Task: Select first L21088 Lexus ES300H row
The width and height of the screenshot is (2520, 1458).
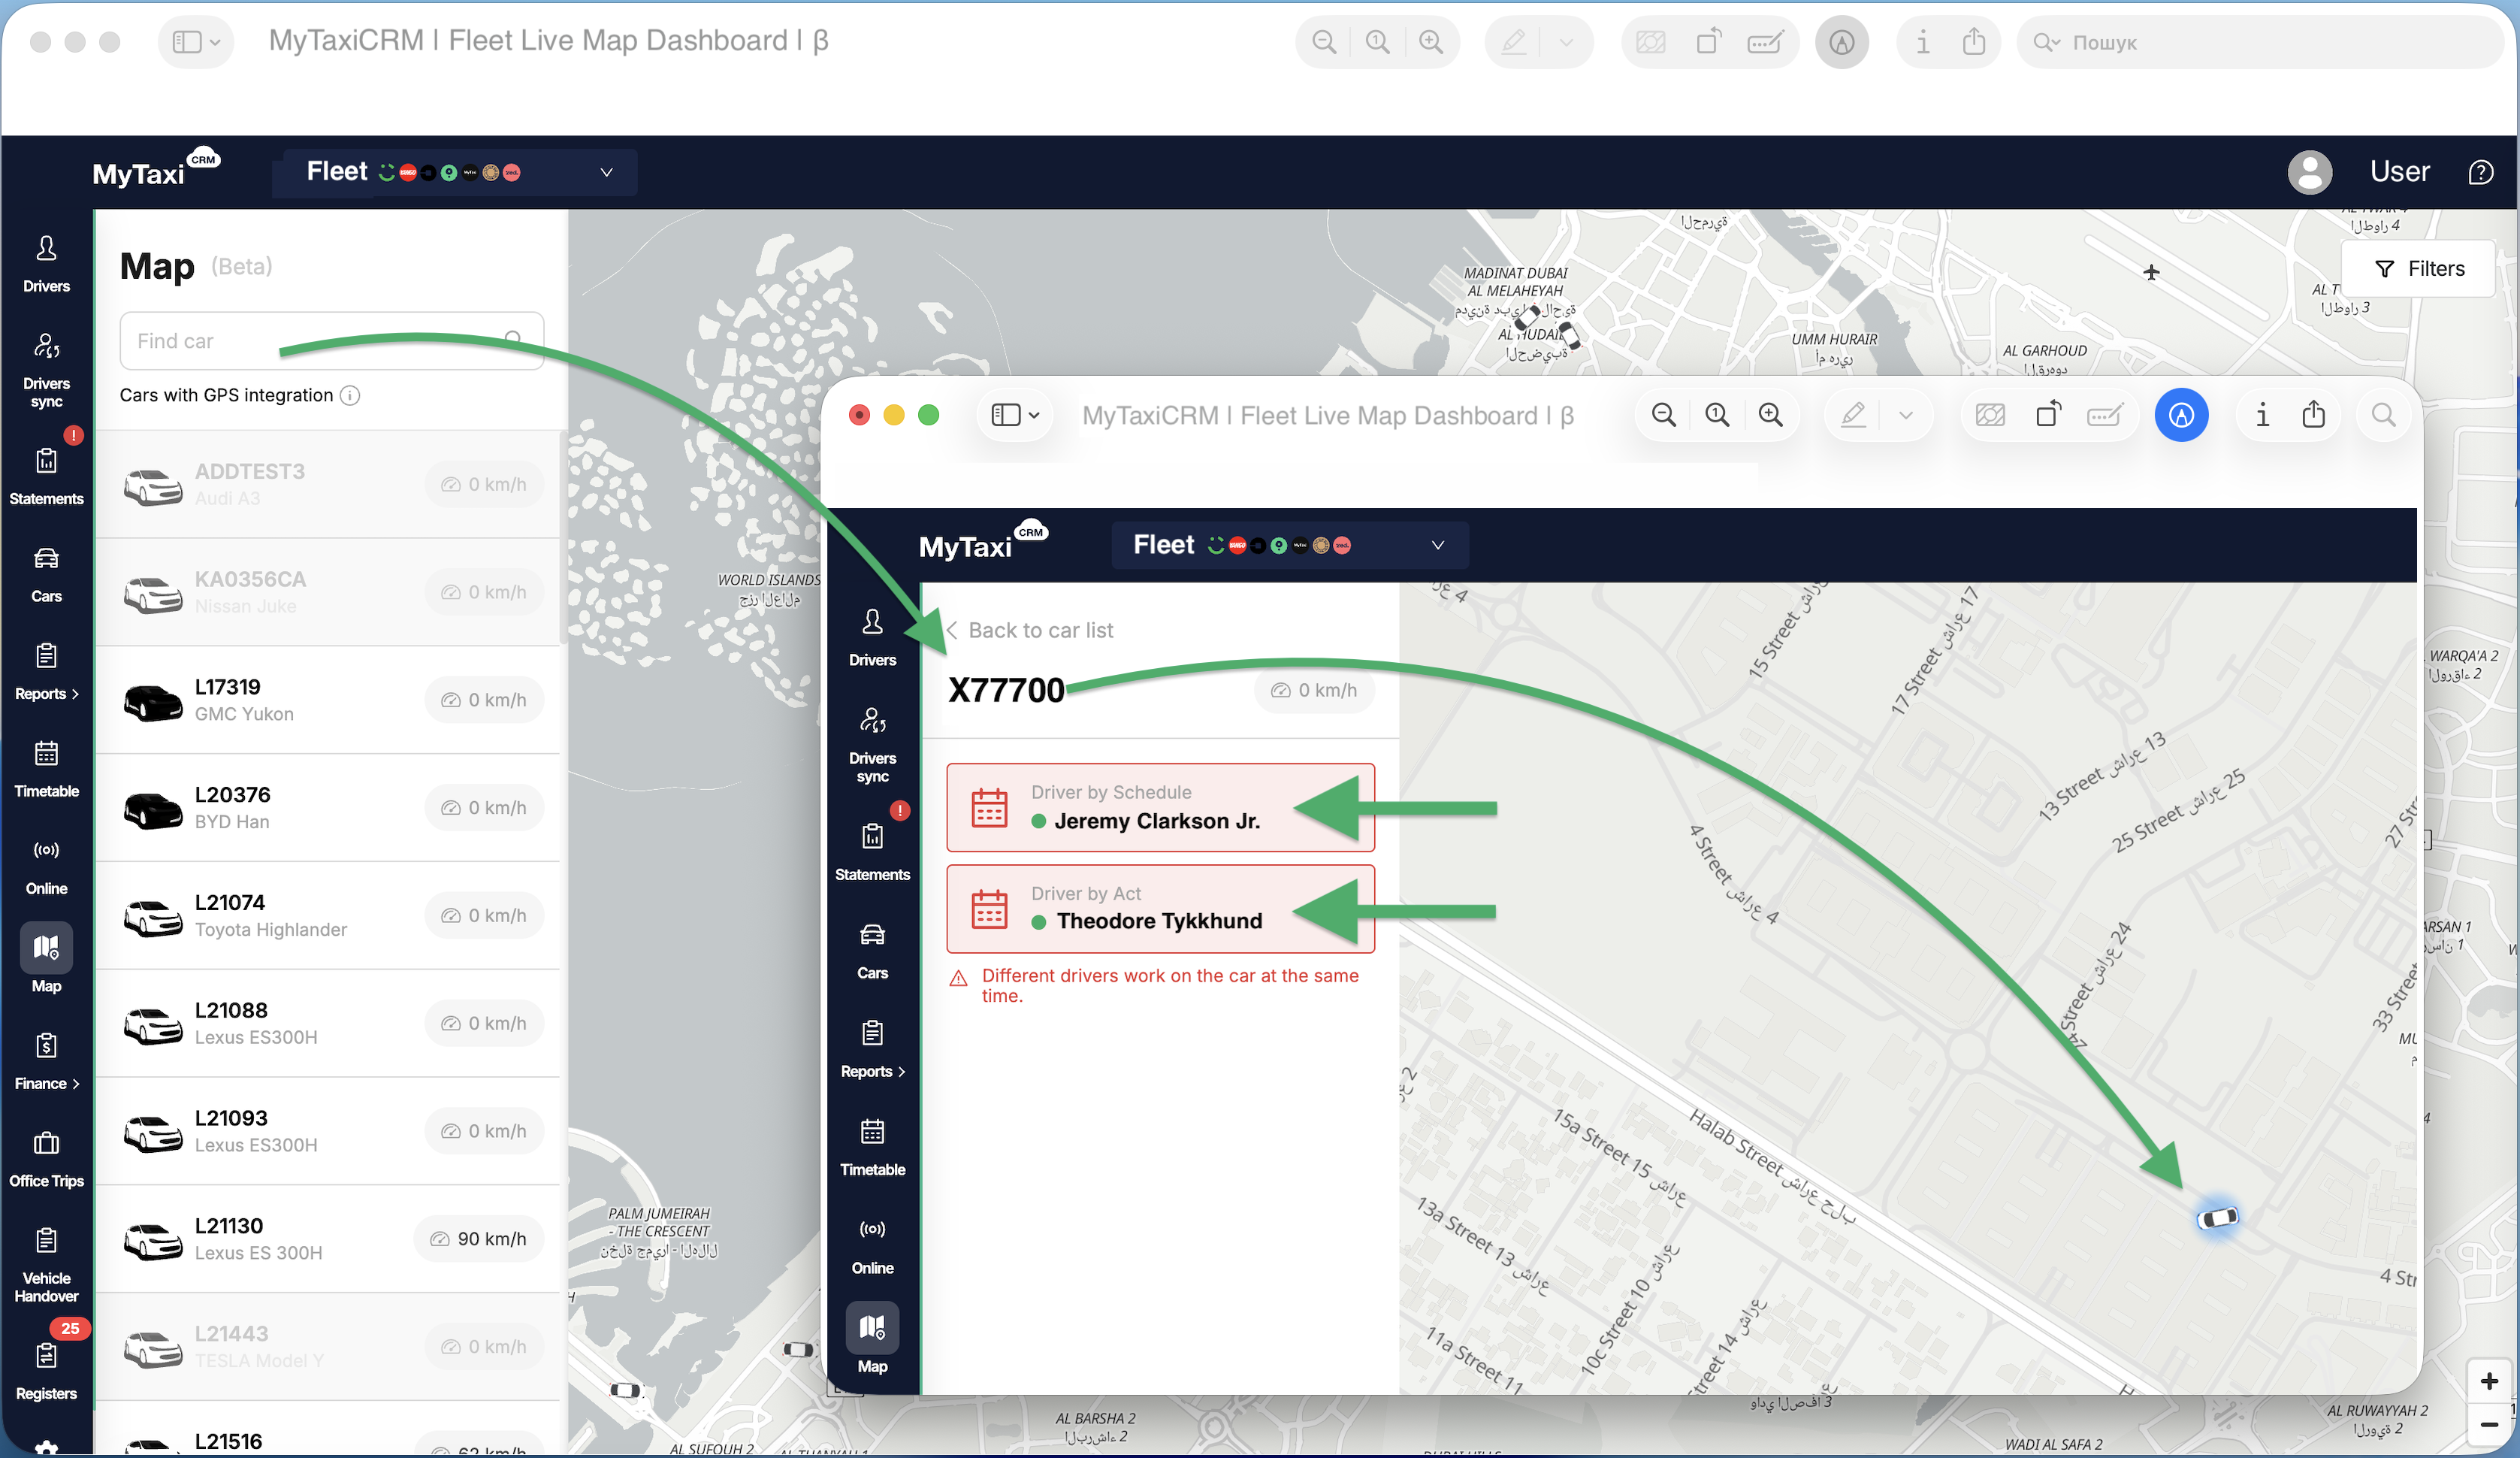Action: coord(328,1024)
